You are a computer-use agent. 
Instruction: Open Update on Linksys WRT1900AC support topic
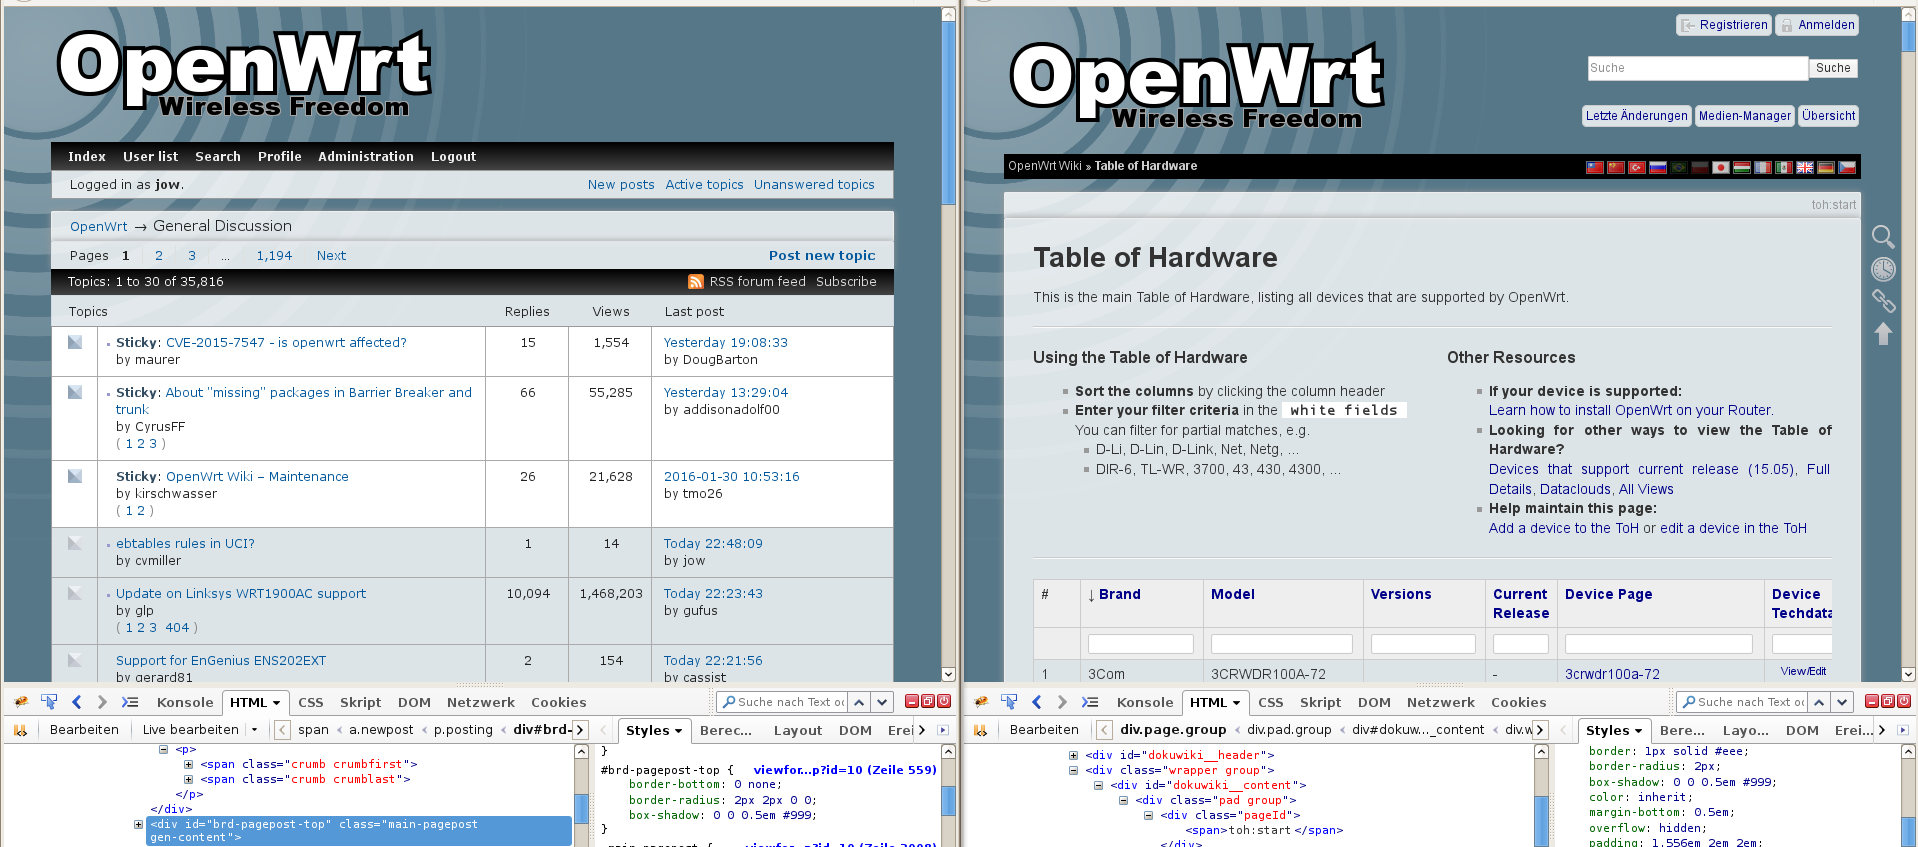241,593
